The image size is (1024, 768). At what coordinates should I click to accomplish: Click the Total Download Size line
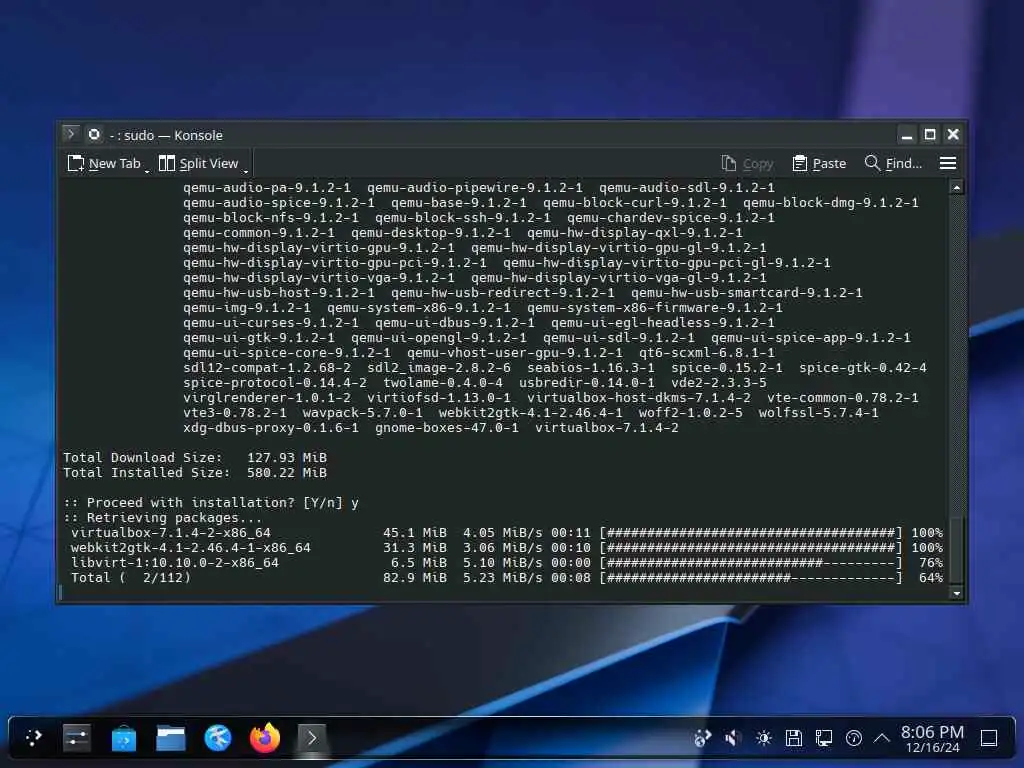tap(195, 458)
